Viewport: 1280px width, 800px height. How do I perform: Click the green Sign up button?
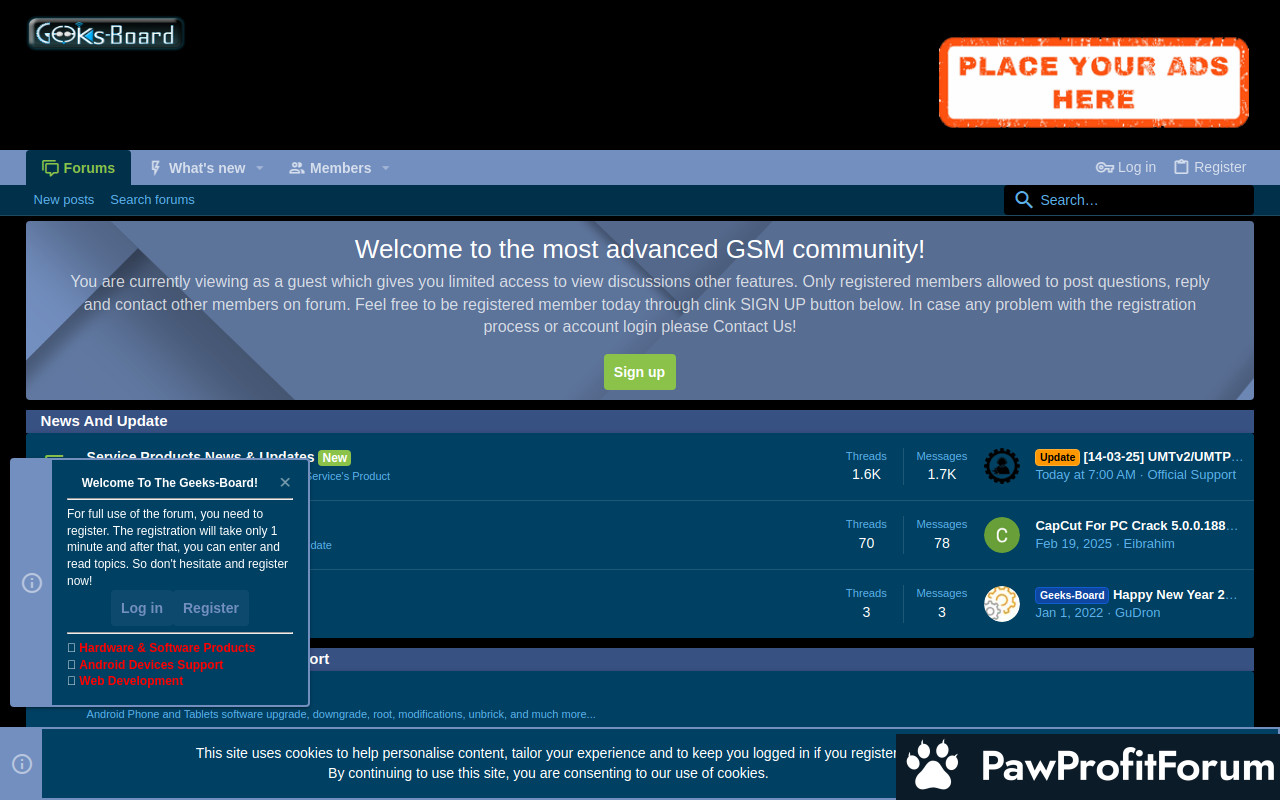tap(639, 372)
